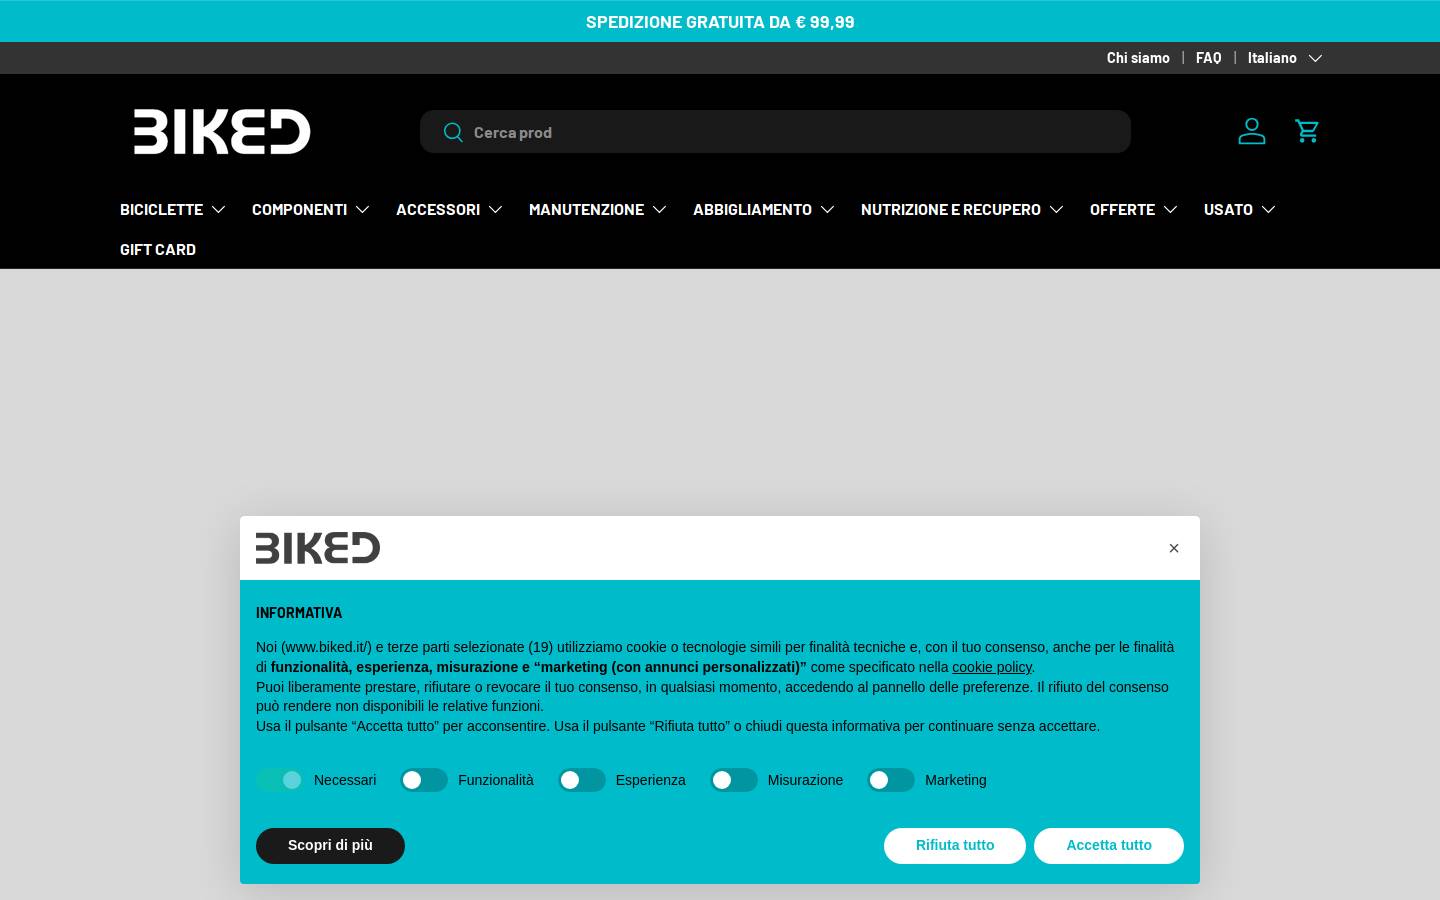Click the BIKED logo in header
1440x900 pixels.
tap(222, 131)
